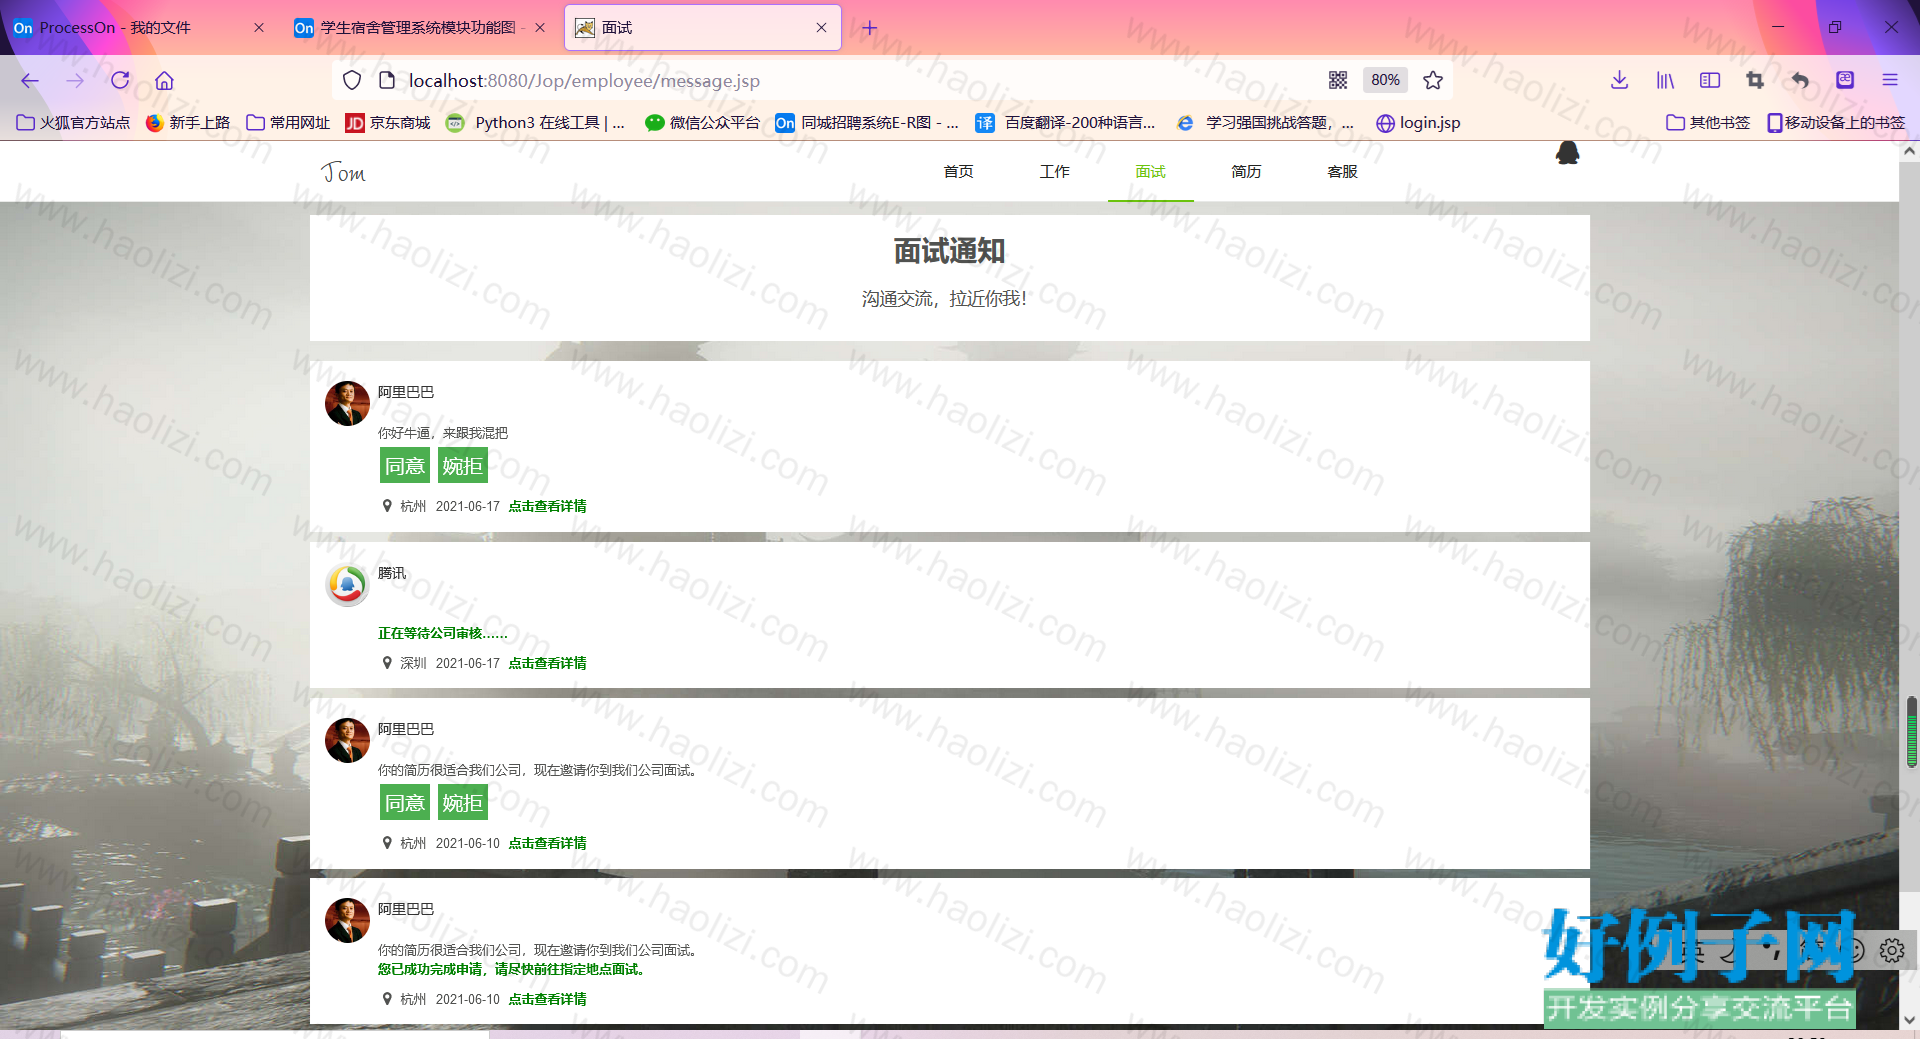Open 点击查看详情 below 同意 on 2021-06-10
Screen dimensions: 1920x1039
tap(547, 844)
